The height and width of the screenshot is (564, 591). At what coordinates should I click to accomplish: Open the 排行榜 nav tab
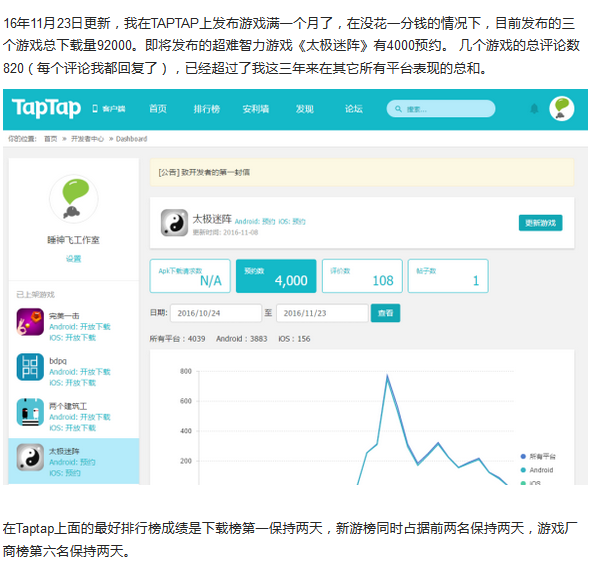(x=207, y=109)
